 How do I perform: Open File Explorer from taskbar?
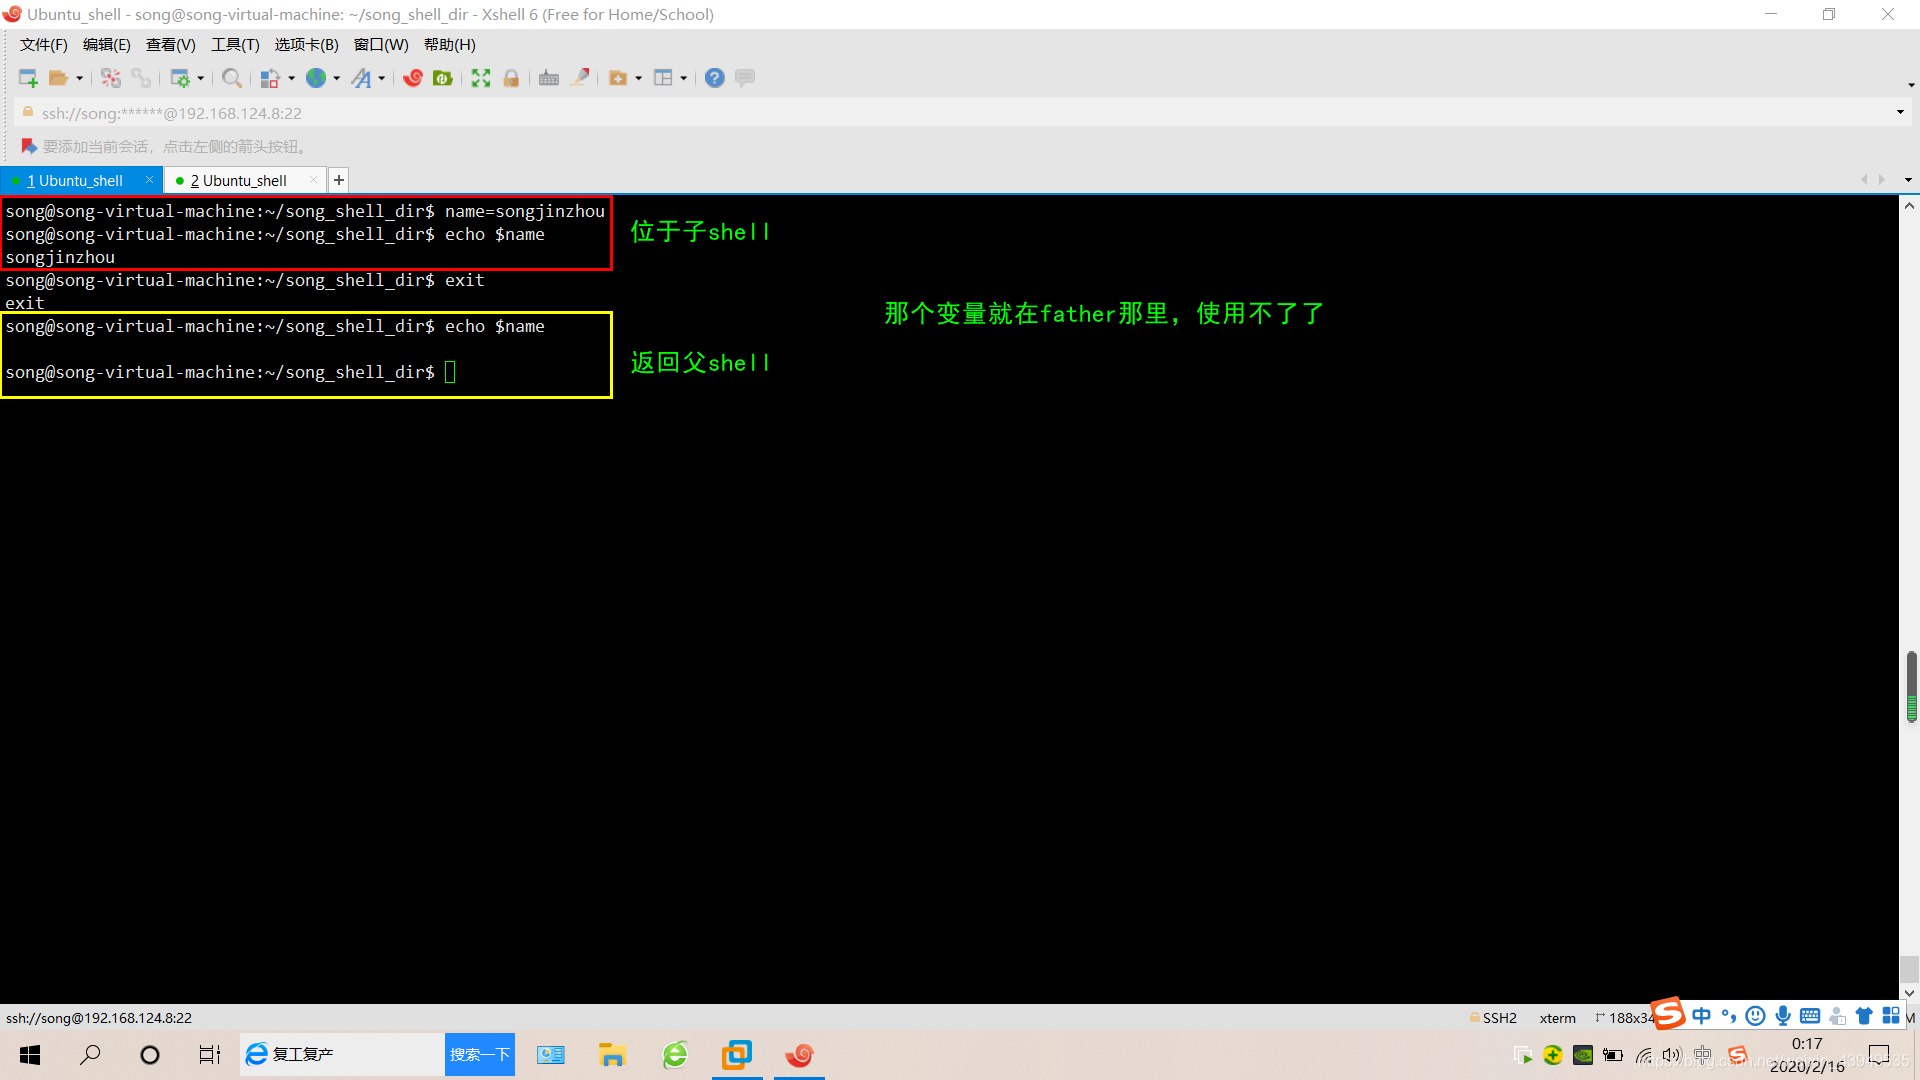point(612,1055)
